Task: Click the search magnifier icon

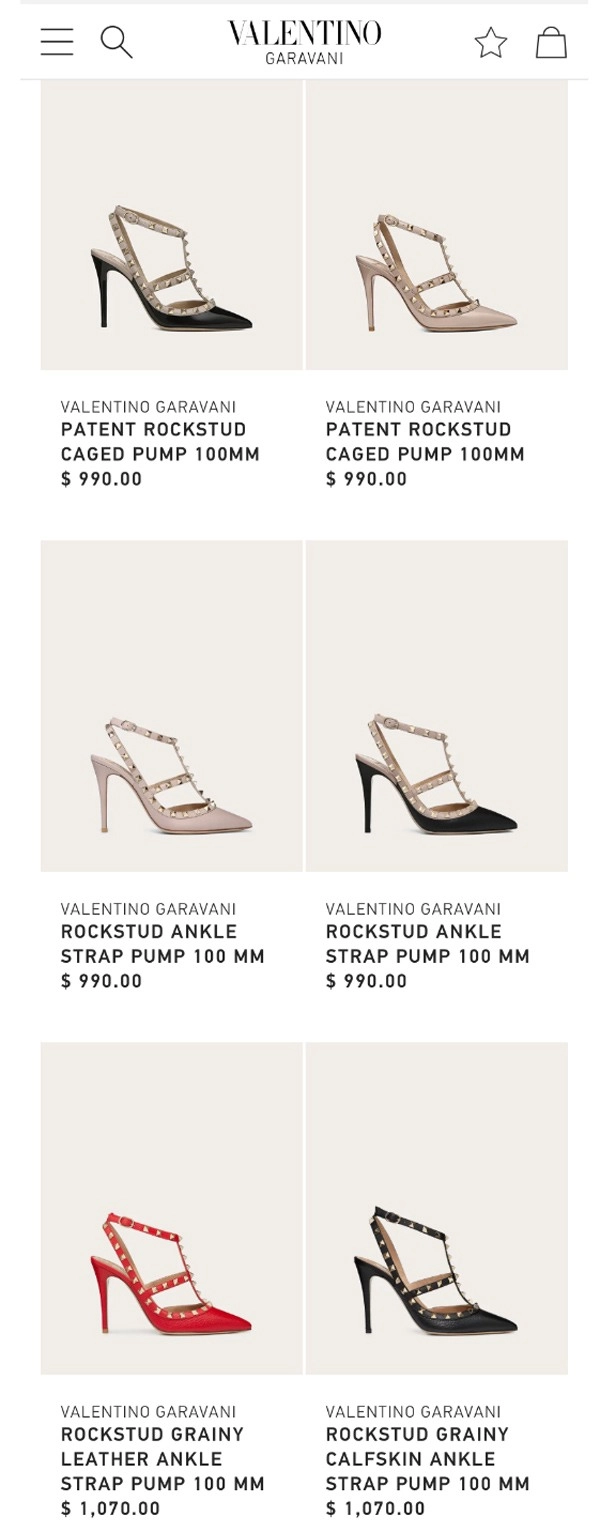Action: (x=116, y=42)
